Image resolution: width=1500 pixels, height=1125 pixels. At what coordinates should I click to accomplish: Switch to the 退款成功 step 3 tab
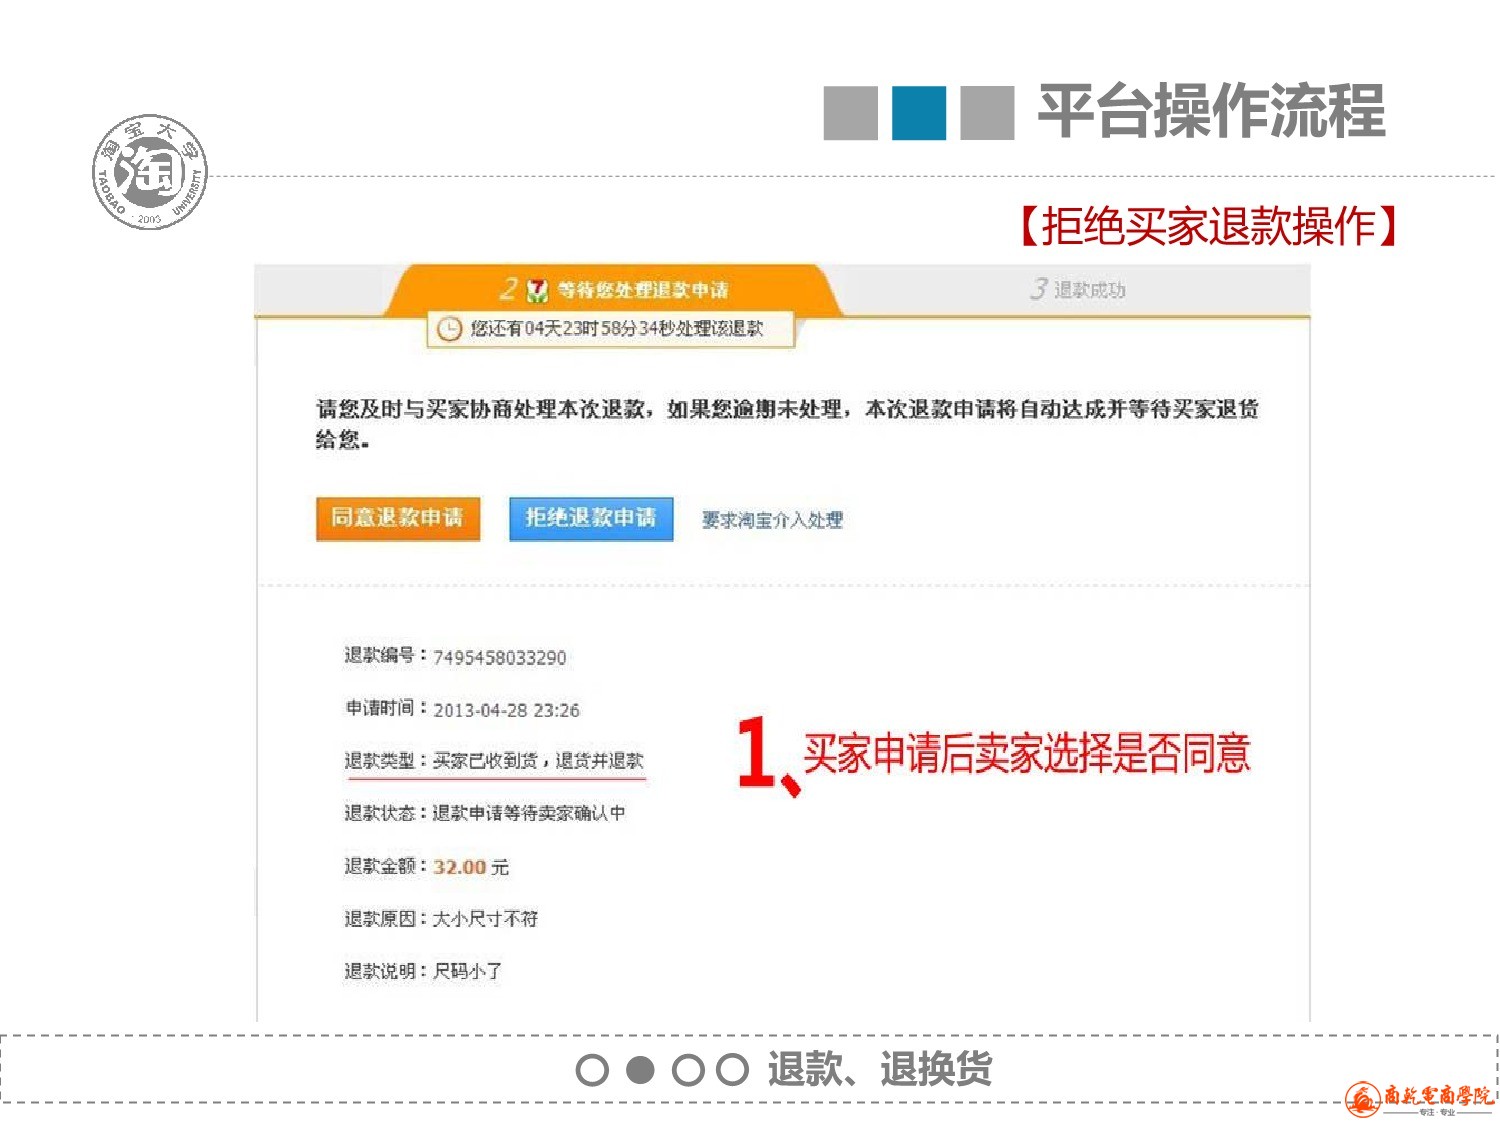(x=1078, y=290)
